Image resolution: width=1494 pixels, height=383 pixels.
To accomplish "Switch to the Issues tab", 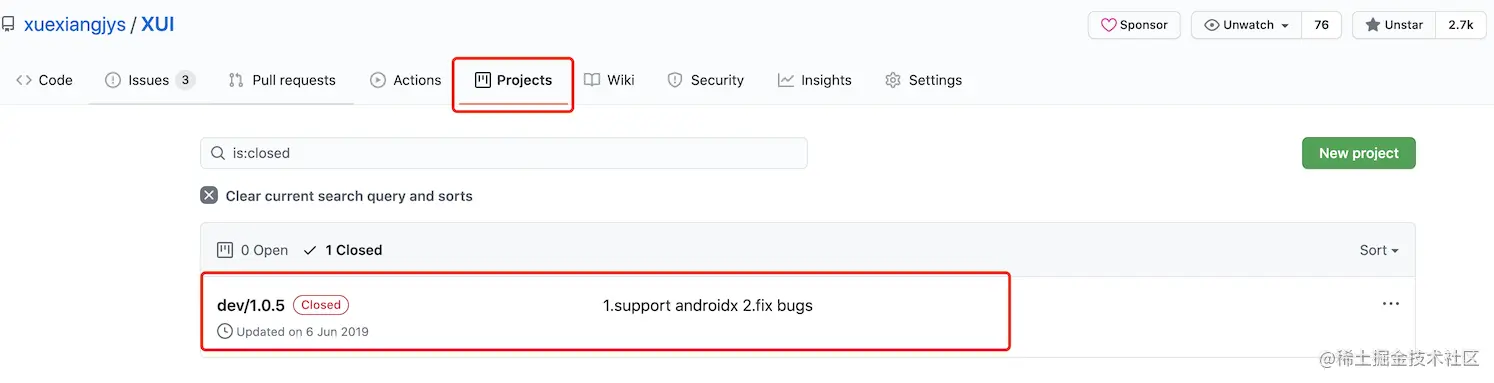I will tap(150, 80).
